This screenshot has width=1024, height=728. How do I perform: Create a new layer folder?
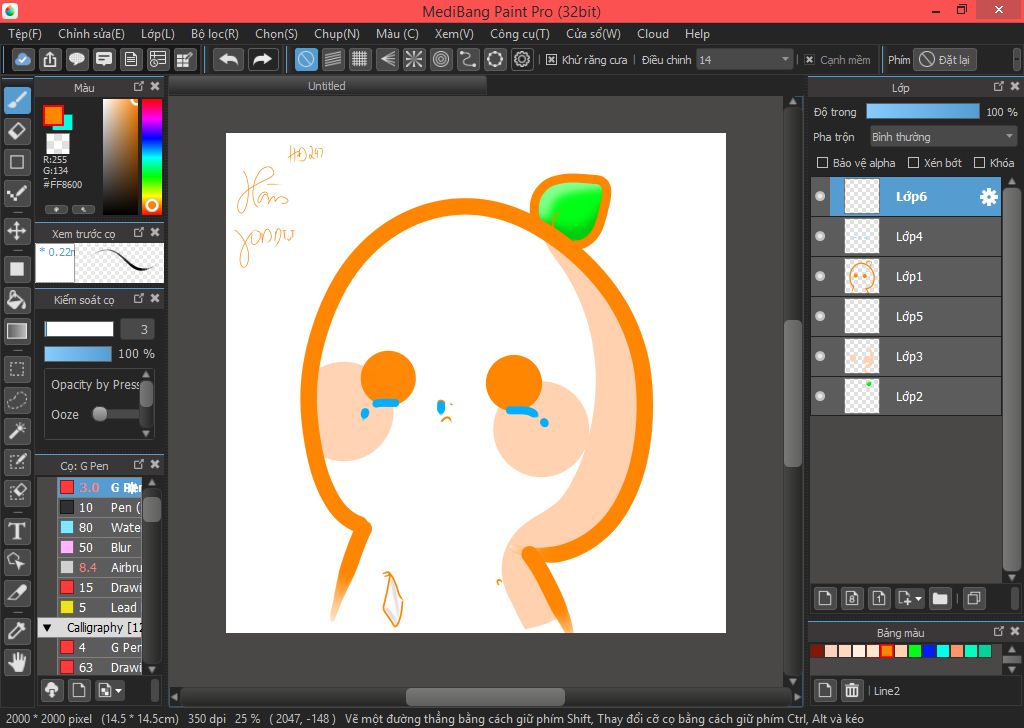(940, 598)
